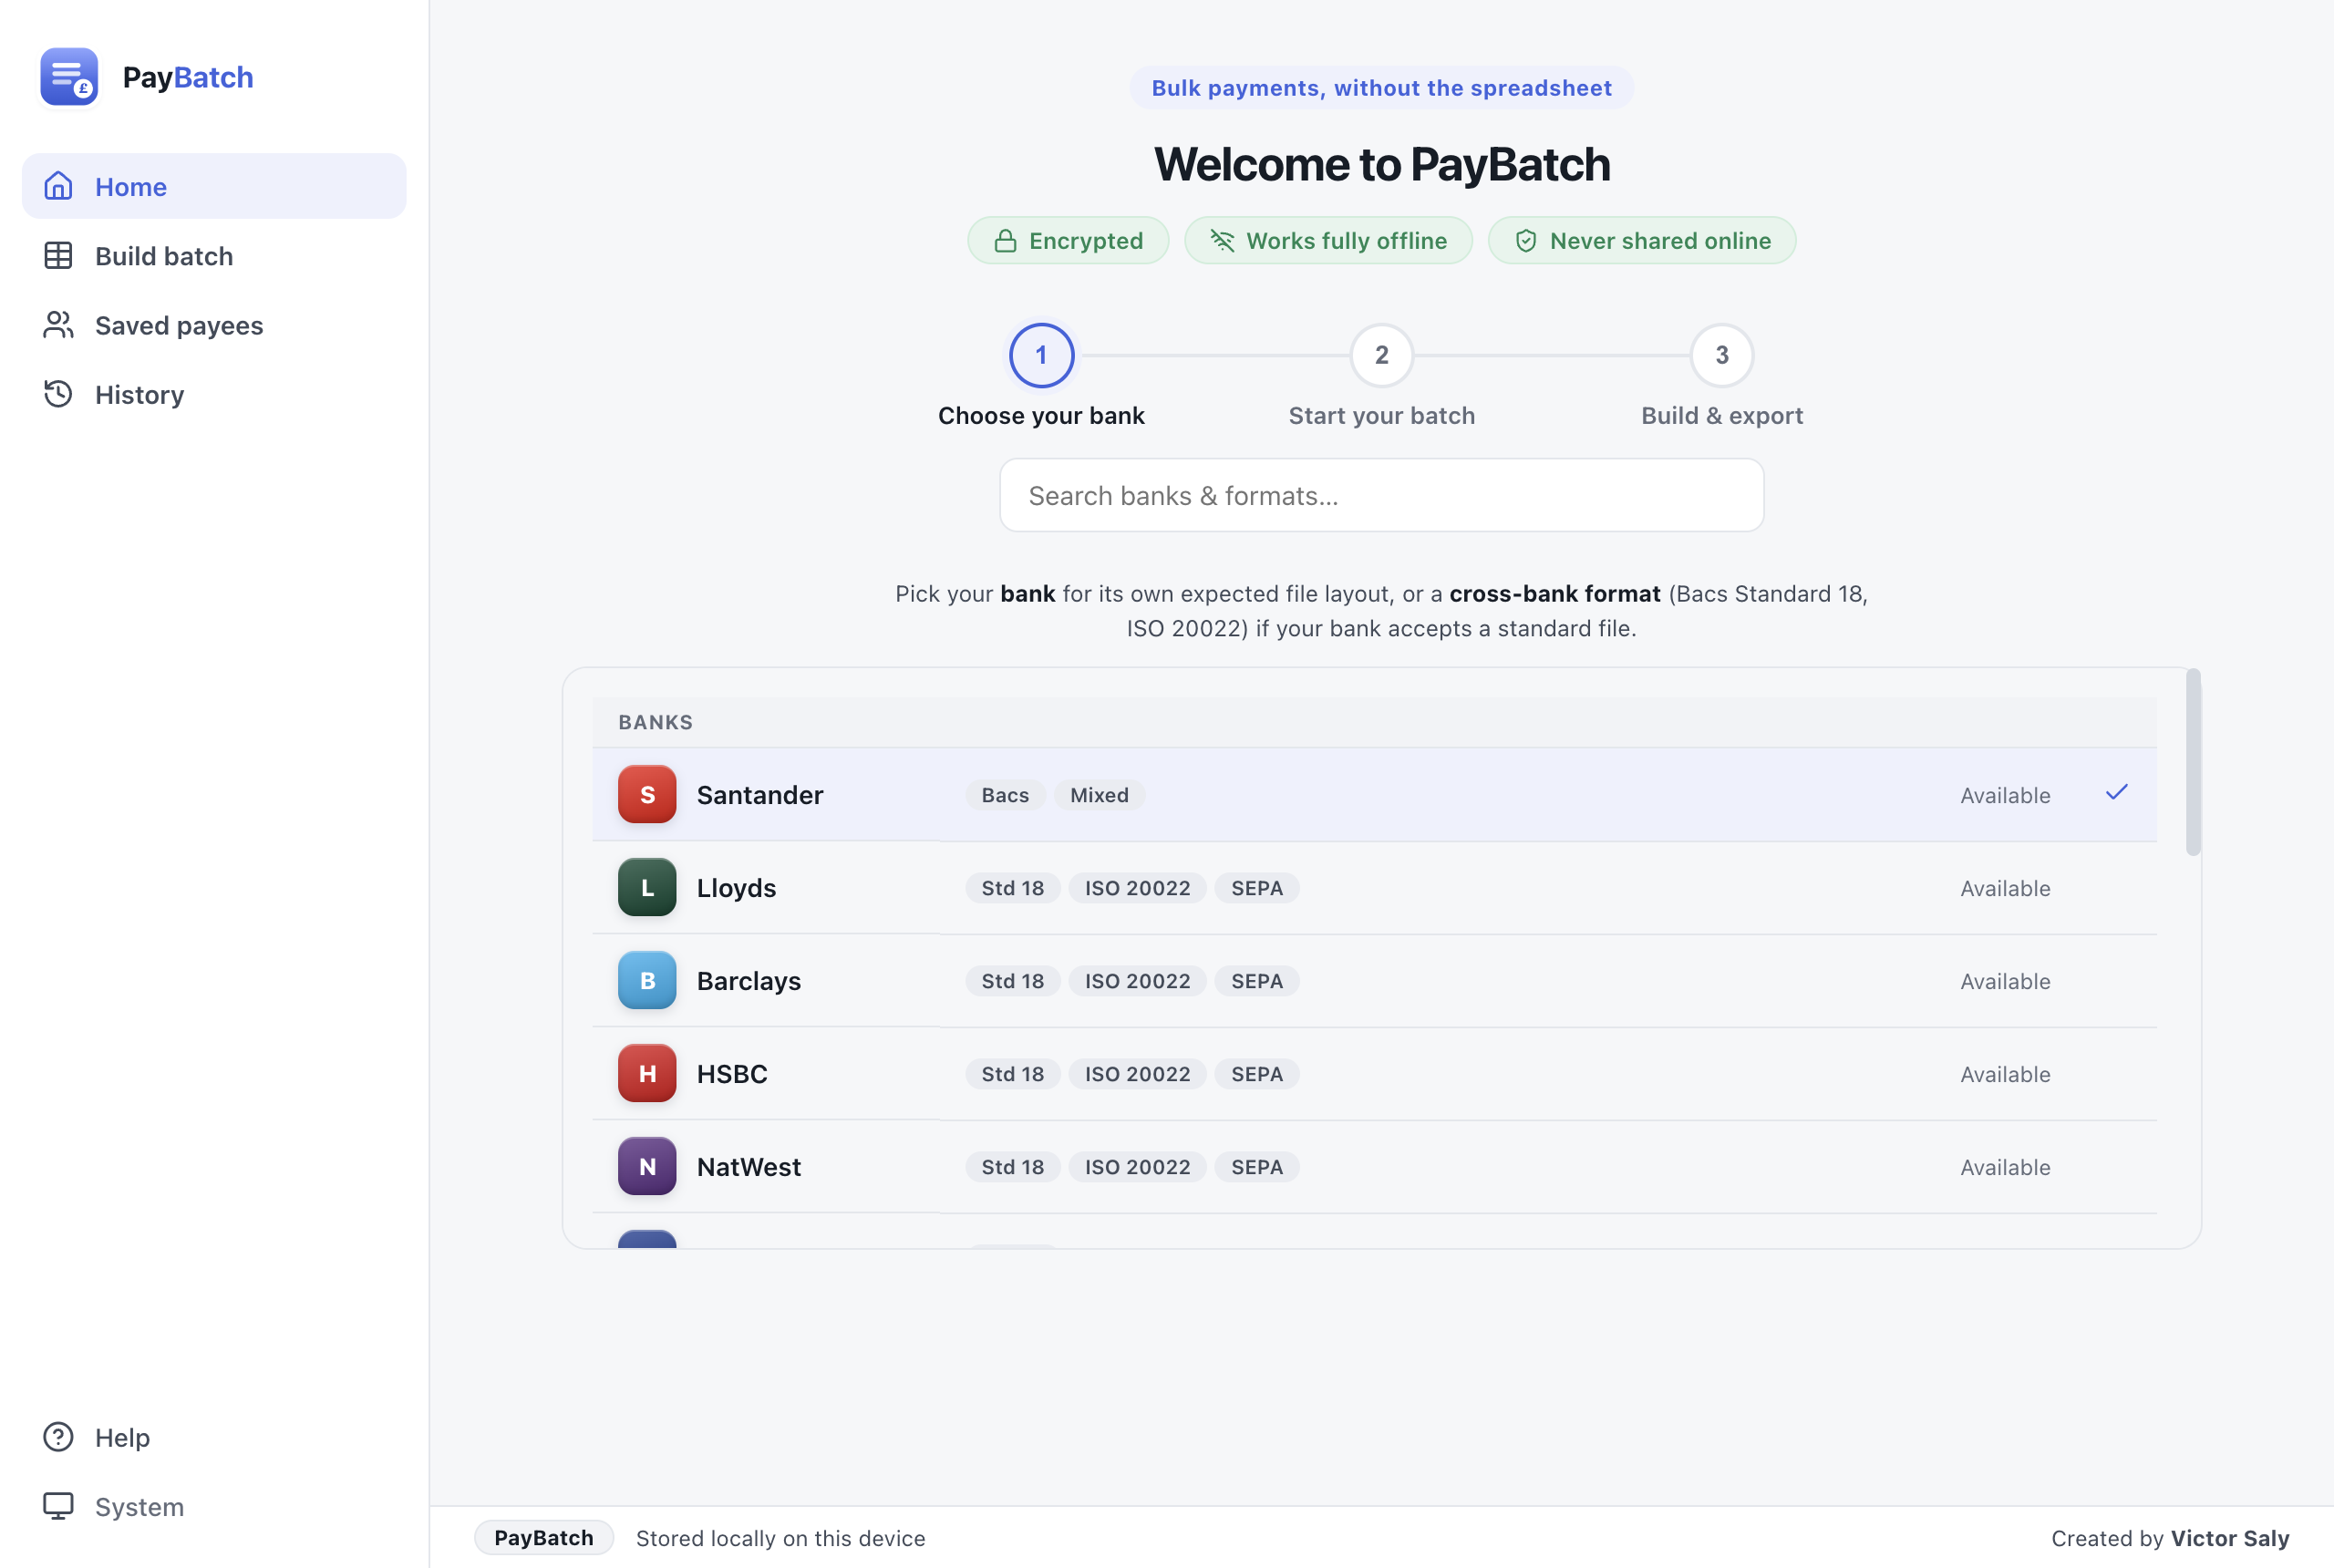2334x1568 pixels.
Task: Click Barclays Std 18 tag
Action: point(1012,981)
